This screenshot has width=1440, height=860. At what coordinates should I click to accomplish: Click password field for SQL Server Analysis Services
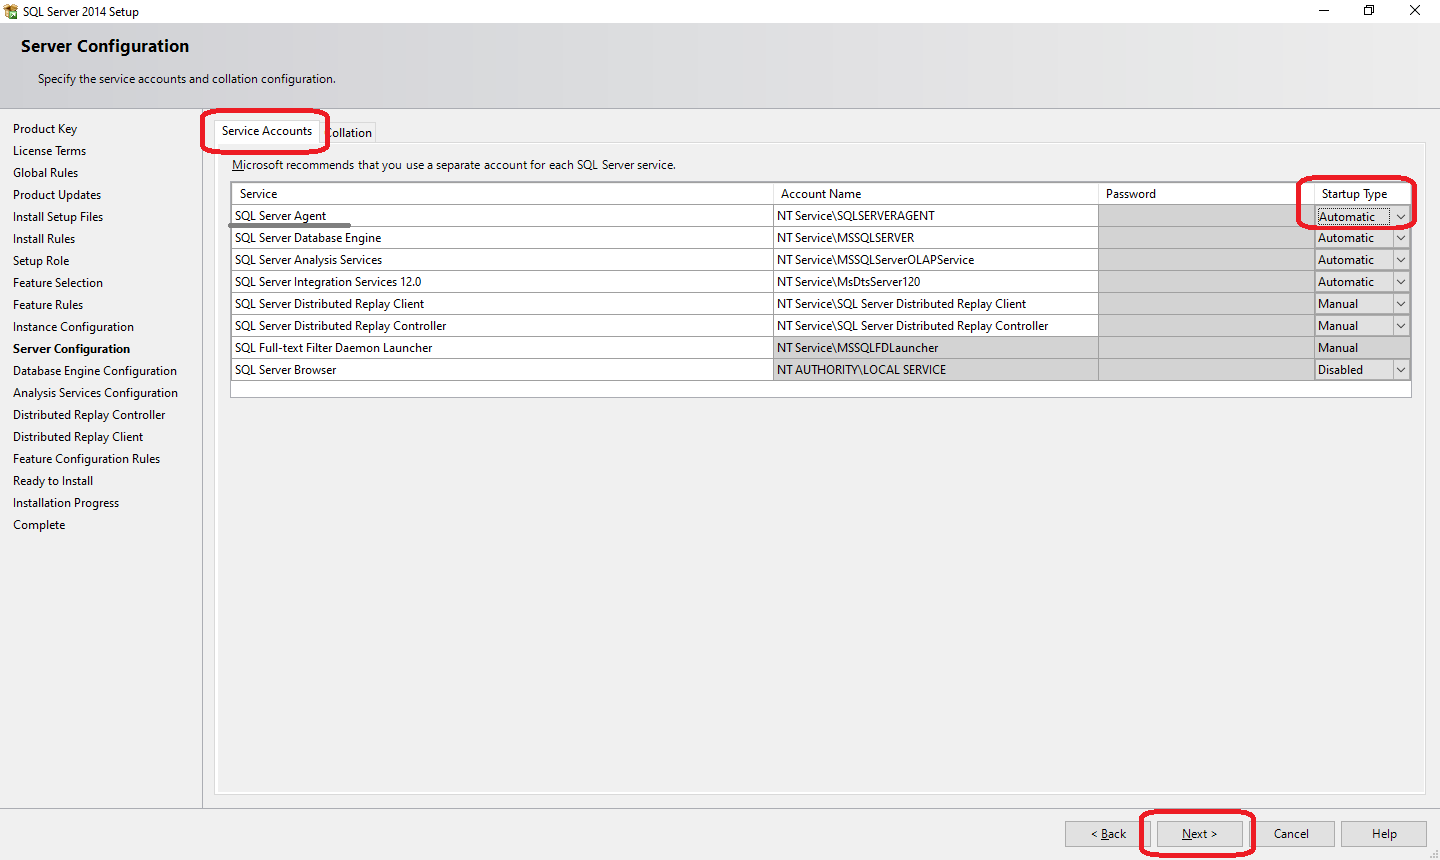[x=1206, y=260]
